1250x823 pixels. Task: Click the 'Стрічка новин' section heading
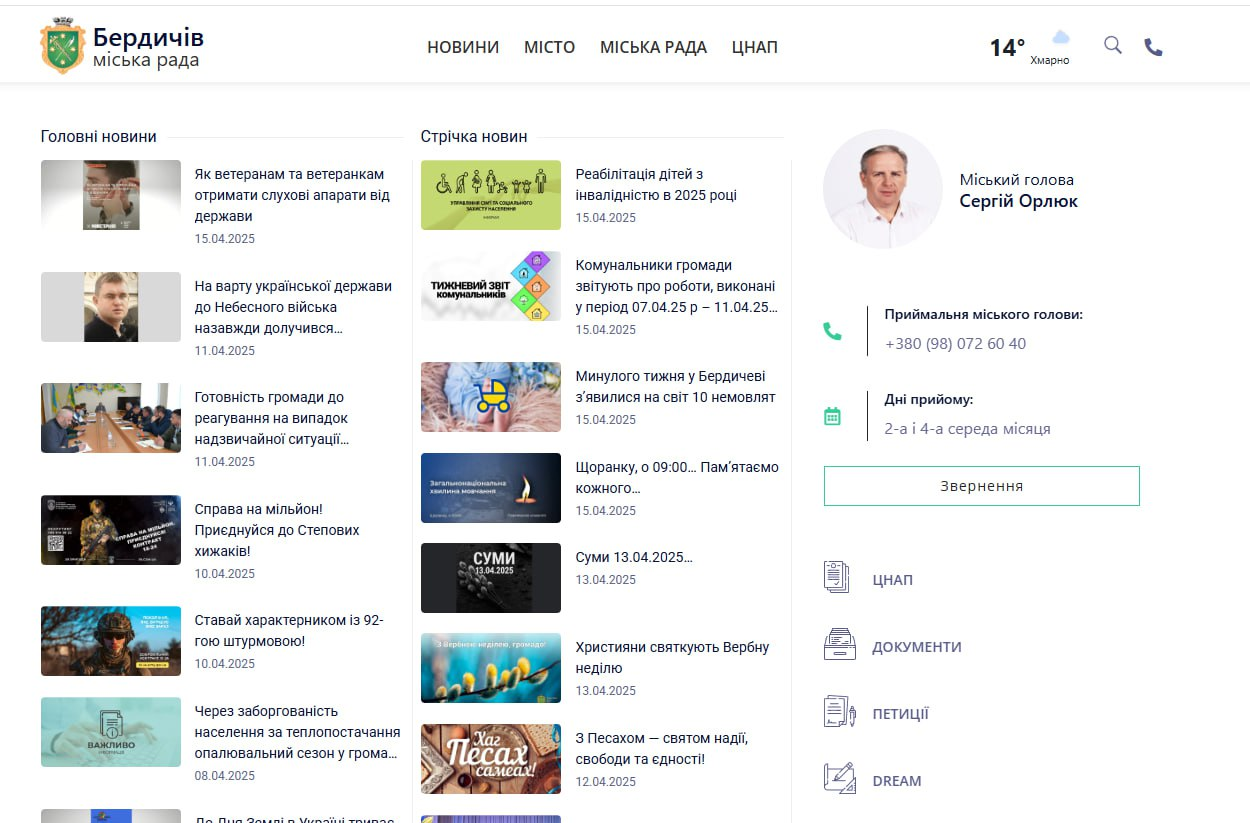coord(474,137)
